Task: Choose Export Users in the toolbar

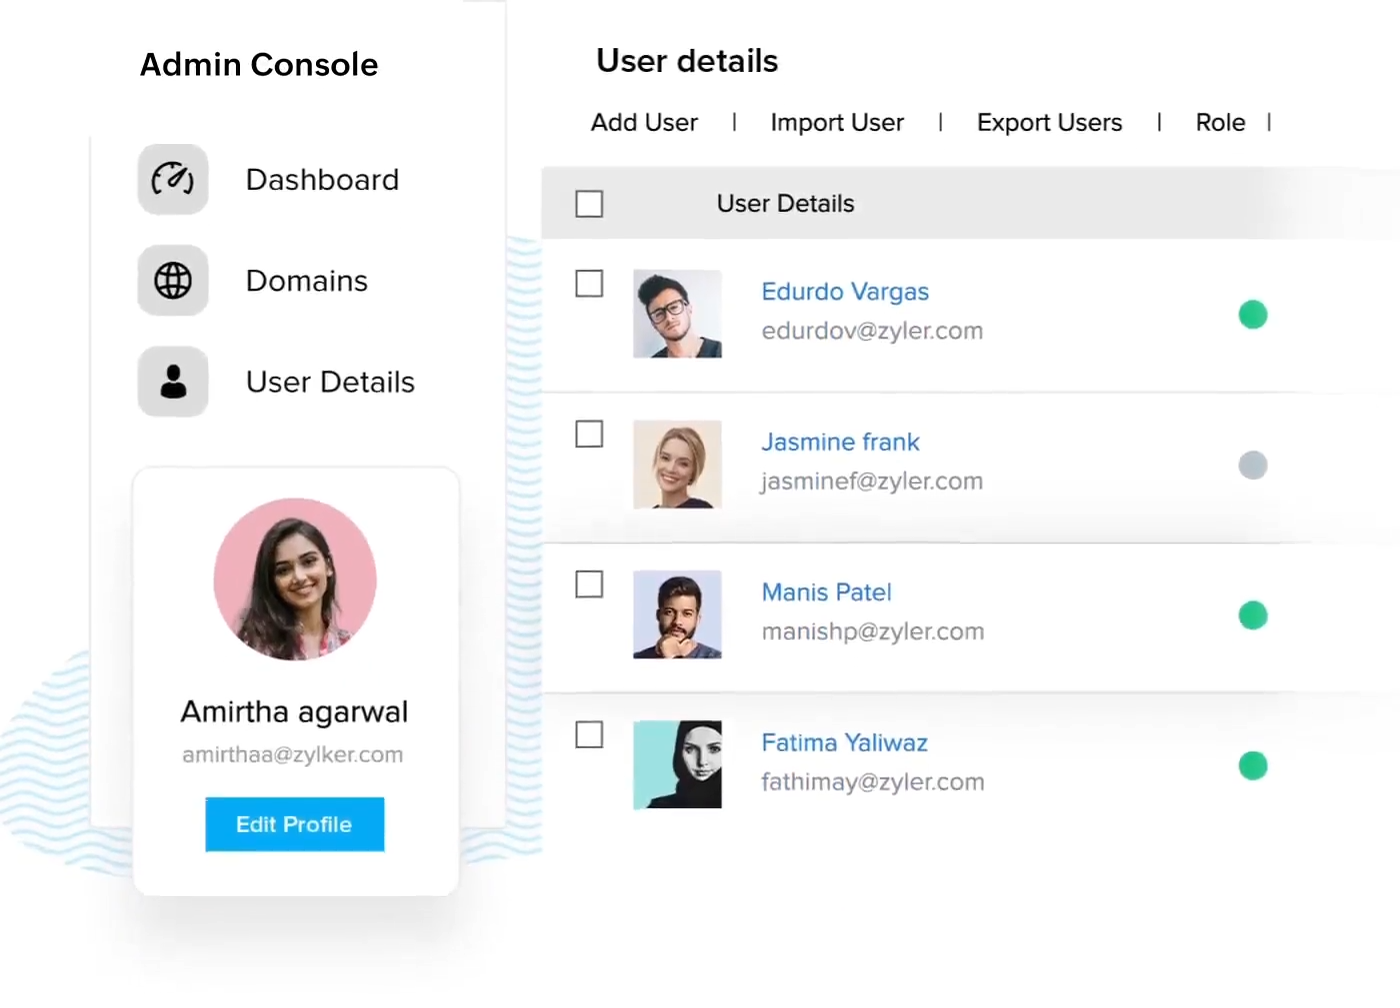Action: click(1049, 123)
